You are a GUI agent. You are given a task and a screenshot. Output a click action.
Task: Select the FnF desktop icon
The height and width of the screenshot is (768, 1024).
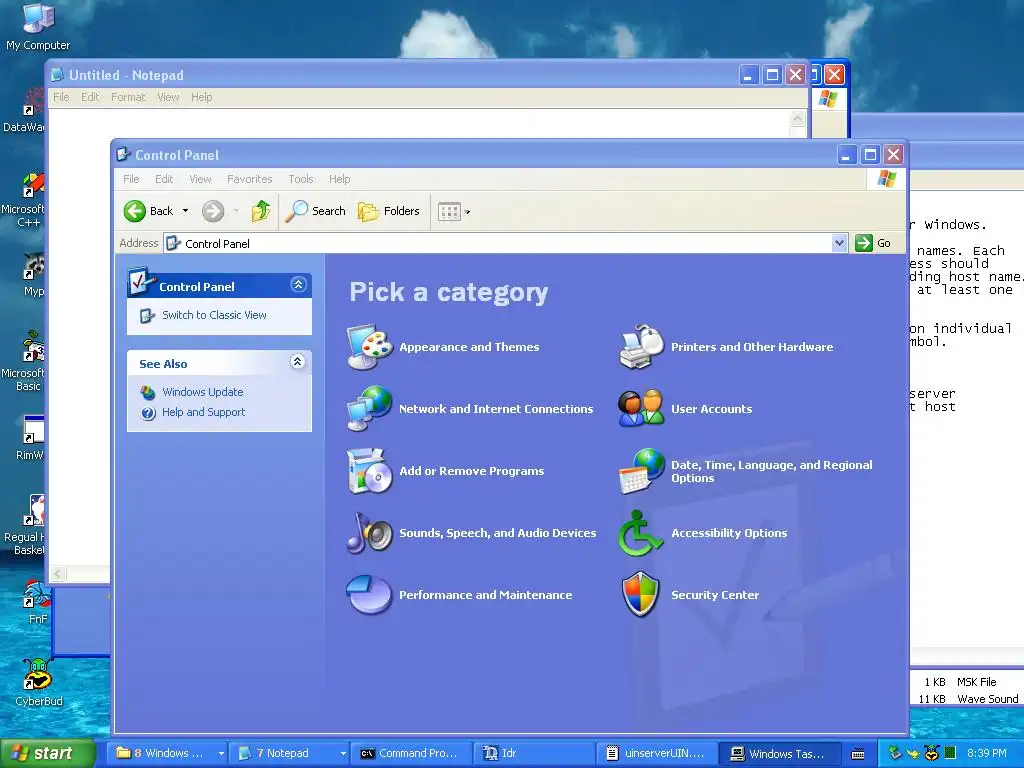pyautogui.click(x=37, y=602)
